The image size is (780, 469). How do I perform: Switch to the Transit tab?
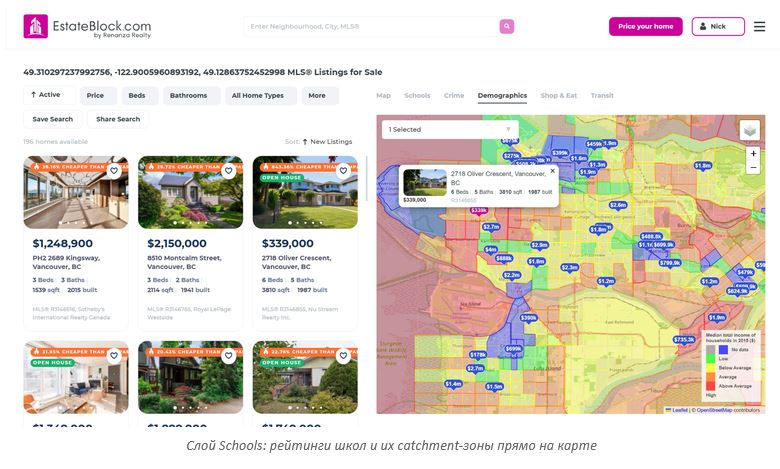click(602, 95)
